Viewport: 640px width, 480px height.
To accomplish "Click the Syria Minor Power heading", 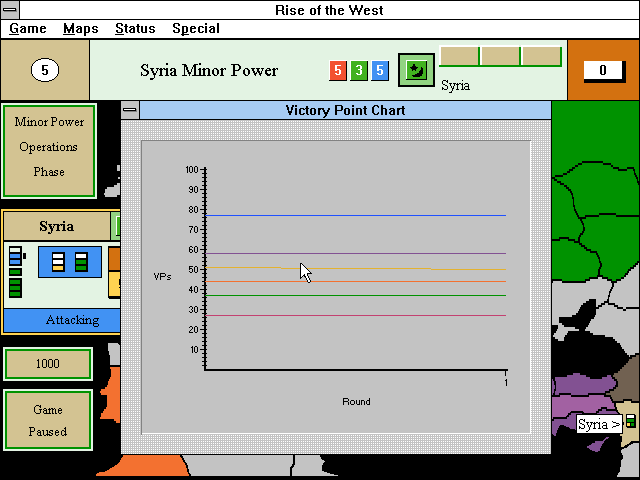I will [x=209, y=70].
